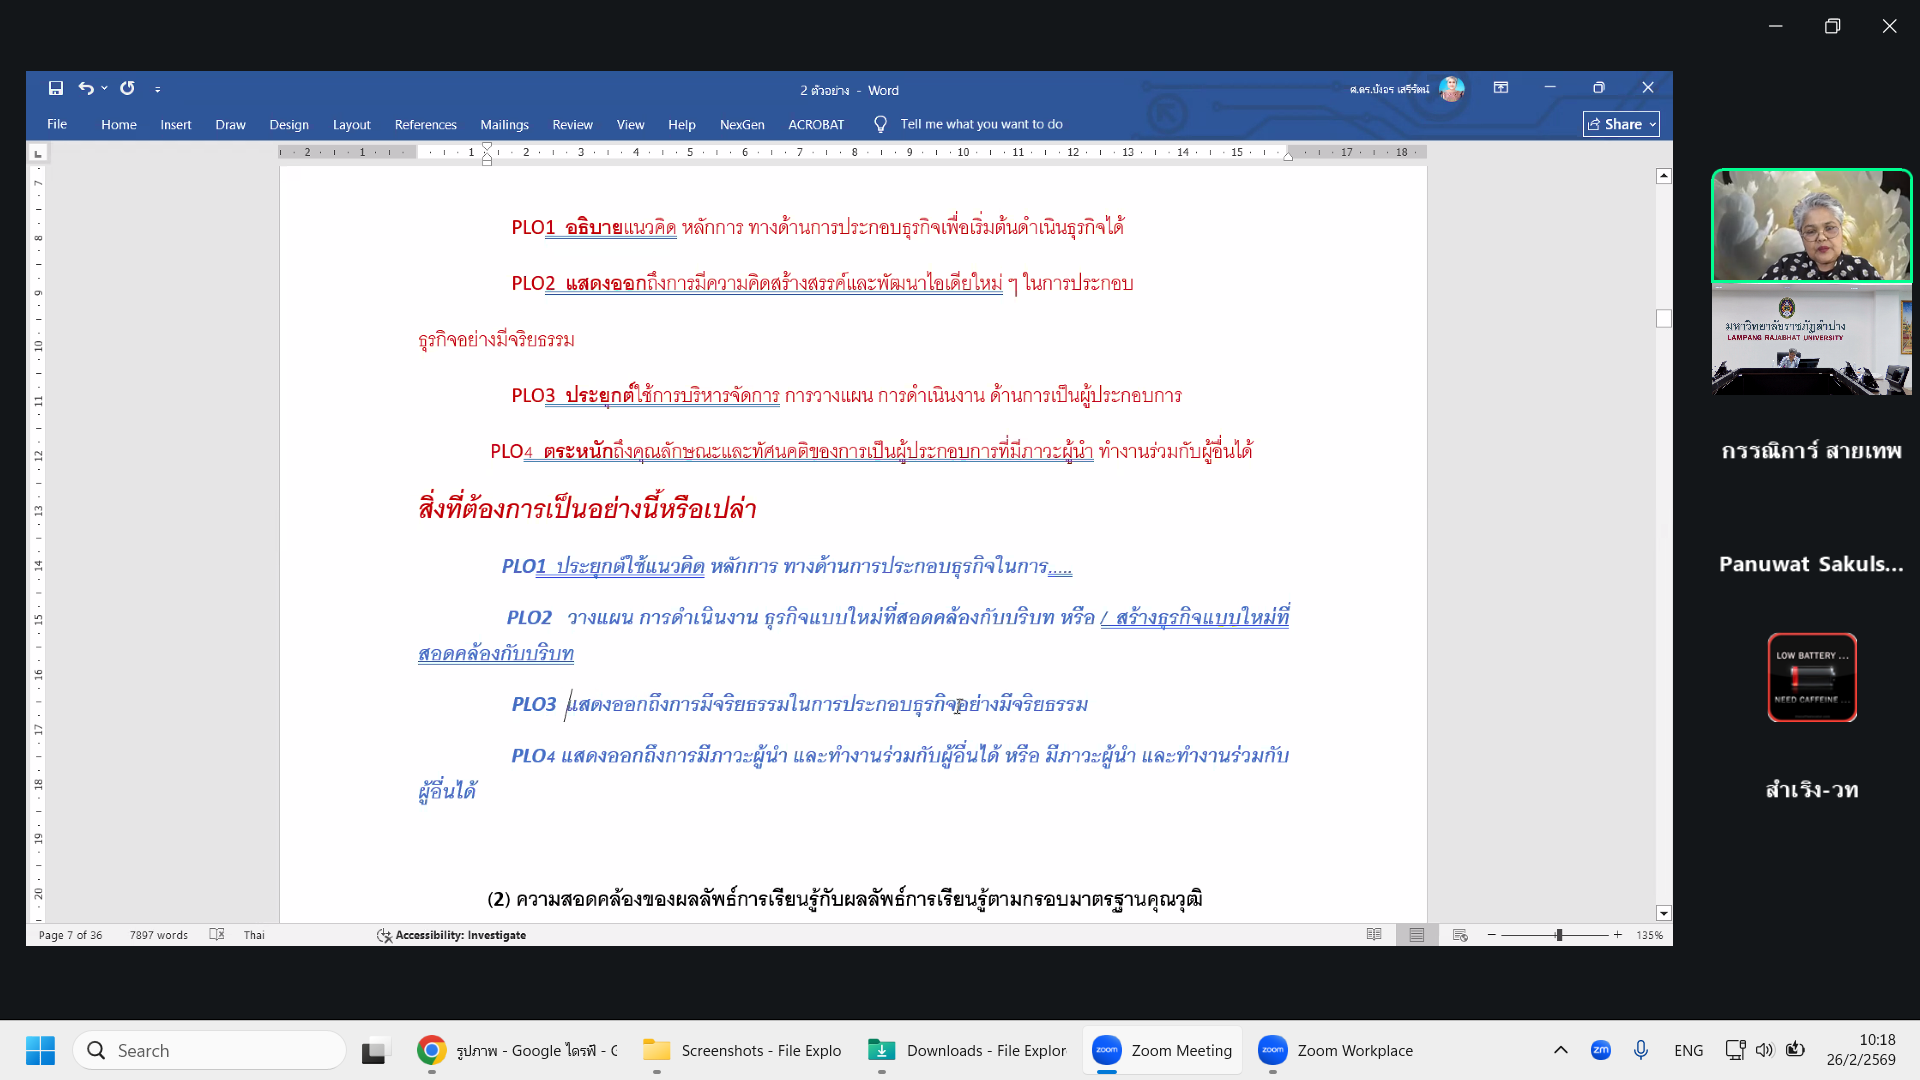Expand the Undo history dropdown arrow
Viewport: 1920px width, 1080px height.
[105, 88]
